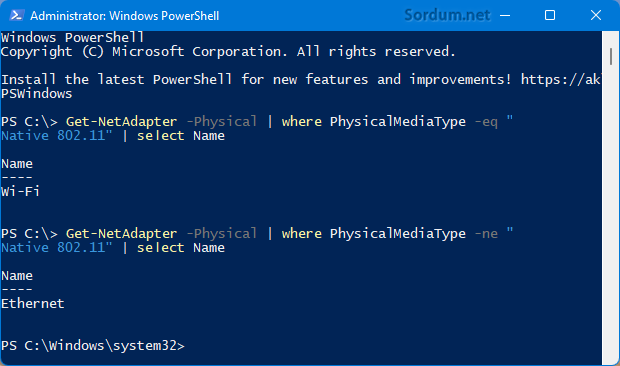The width and height of the screenshot is (620, 366).
Task: Click the Copyright Microsoft Corporation line
Action: pos(228,51)
